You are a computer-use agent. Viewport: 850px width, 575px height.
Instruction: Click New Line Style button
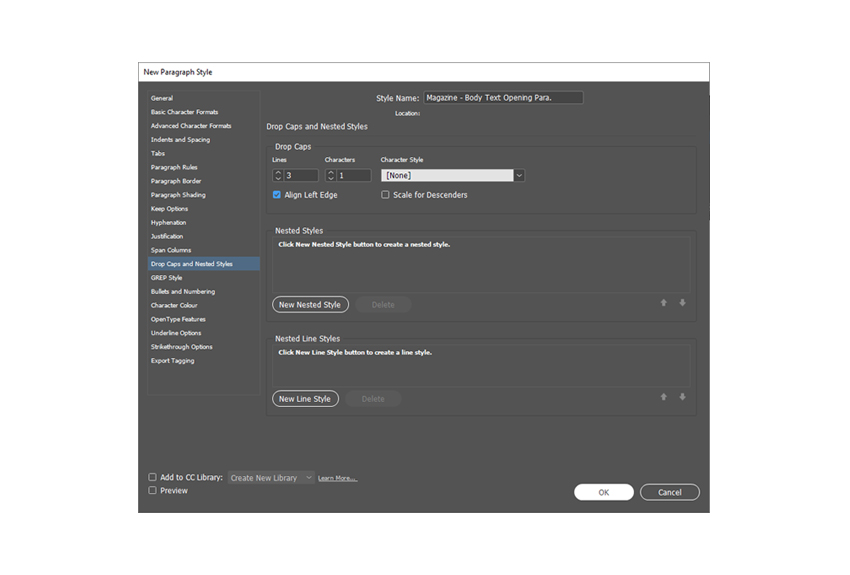[x=305, y=399]
